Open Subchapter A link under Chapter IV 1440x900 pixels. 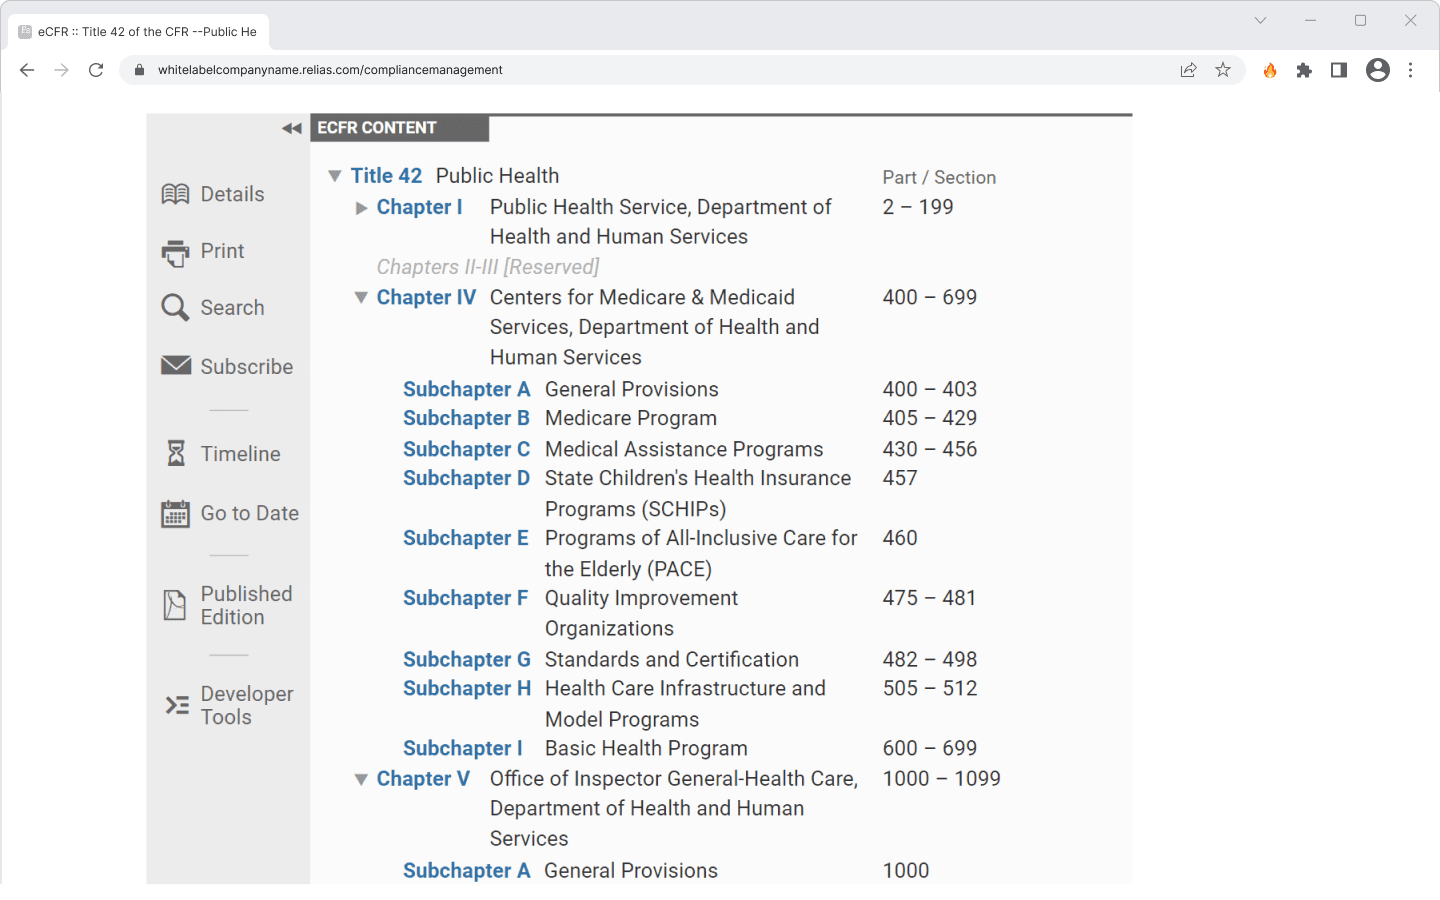tap(467, 389)
